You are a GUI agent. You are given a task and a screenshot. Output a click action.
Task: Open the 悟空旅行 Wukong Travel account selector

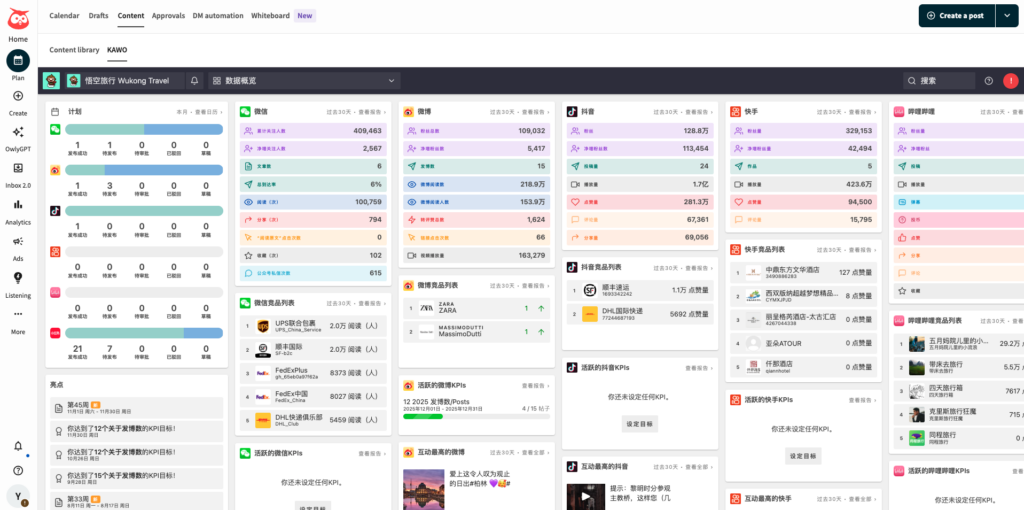click(117, 81)
